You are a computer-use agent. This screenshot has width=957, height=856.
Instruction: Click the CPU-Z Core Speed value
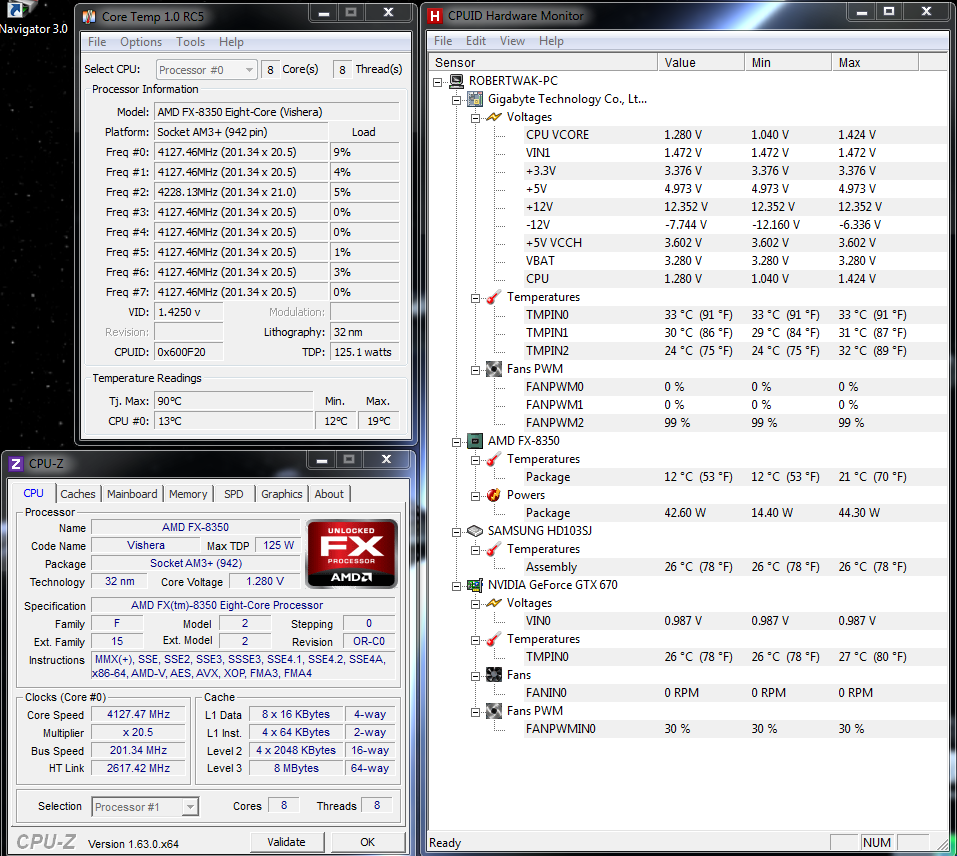(139, 714)
